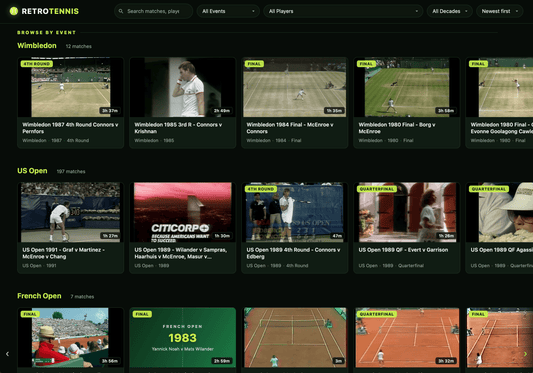Open Wimbledon 1980 Final Borg v McEnroe thumbnail
Screen dimensions: 533x373
[407, 87]
